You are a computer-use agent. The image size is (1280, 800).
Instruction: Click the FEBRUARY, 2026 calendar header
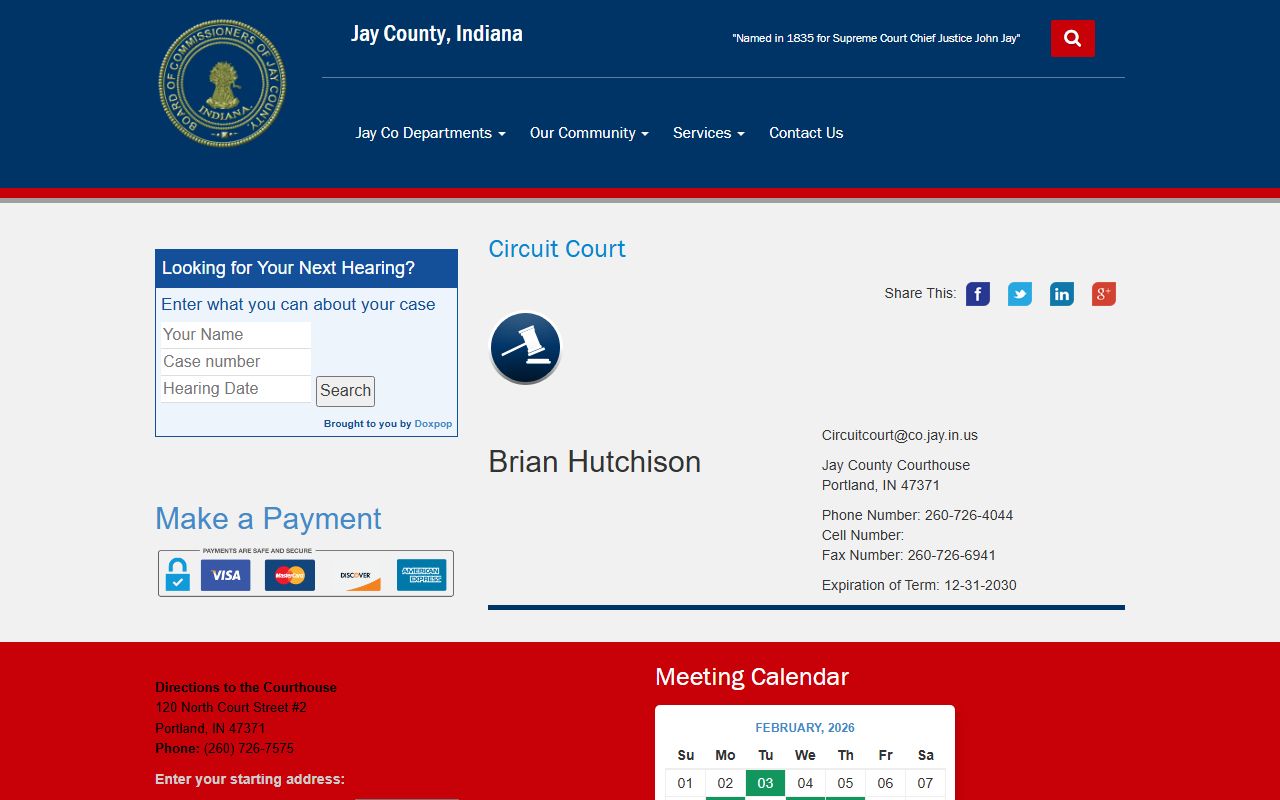coord(805,728)
